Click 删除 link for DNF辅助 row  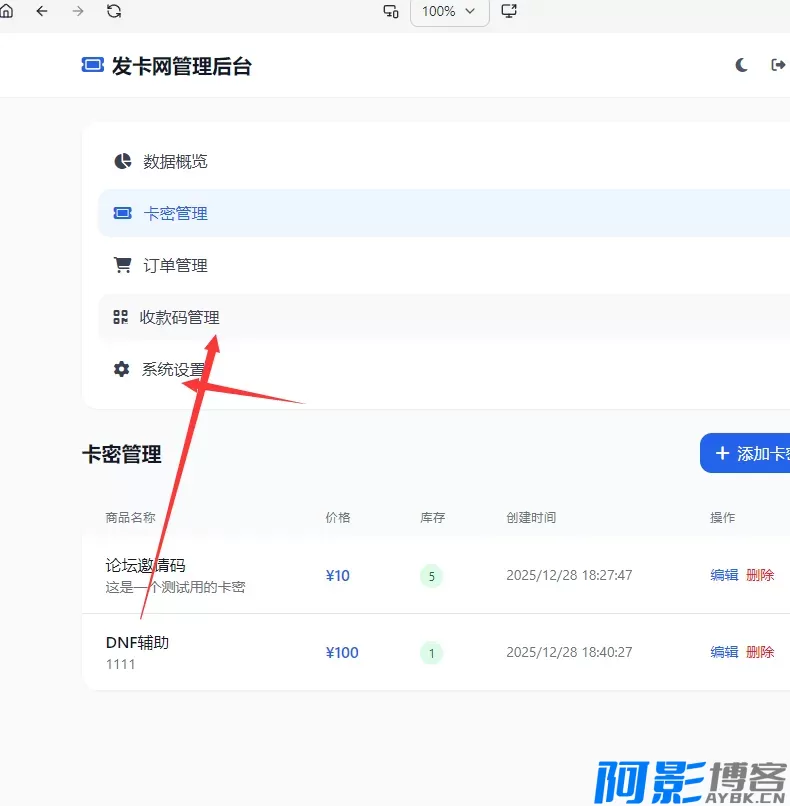760,652
